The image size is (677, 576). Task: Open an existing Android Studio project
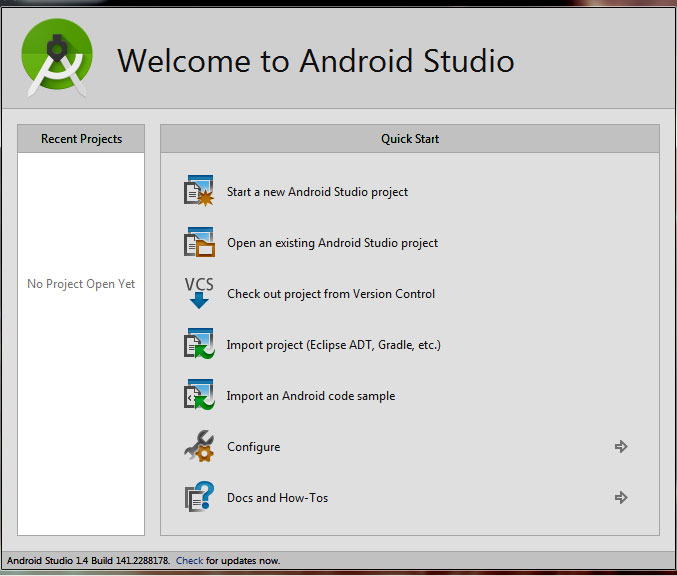pyautogui.click(x=332, y=243)
